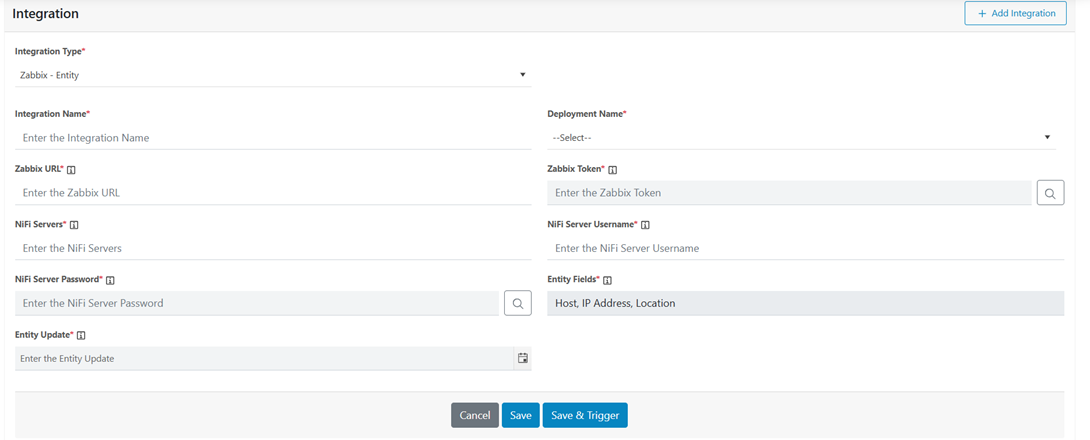Expand the Deployment Name select dropdown
Viewport: 1090px width, 440px height.
(x=800, y=138)
